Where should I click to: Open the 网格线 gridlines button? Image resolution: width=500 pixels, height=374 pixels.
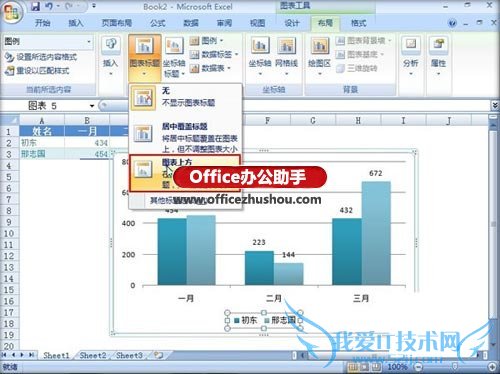click(x=286, y=57)
